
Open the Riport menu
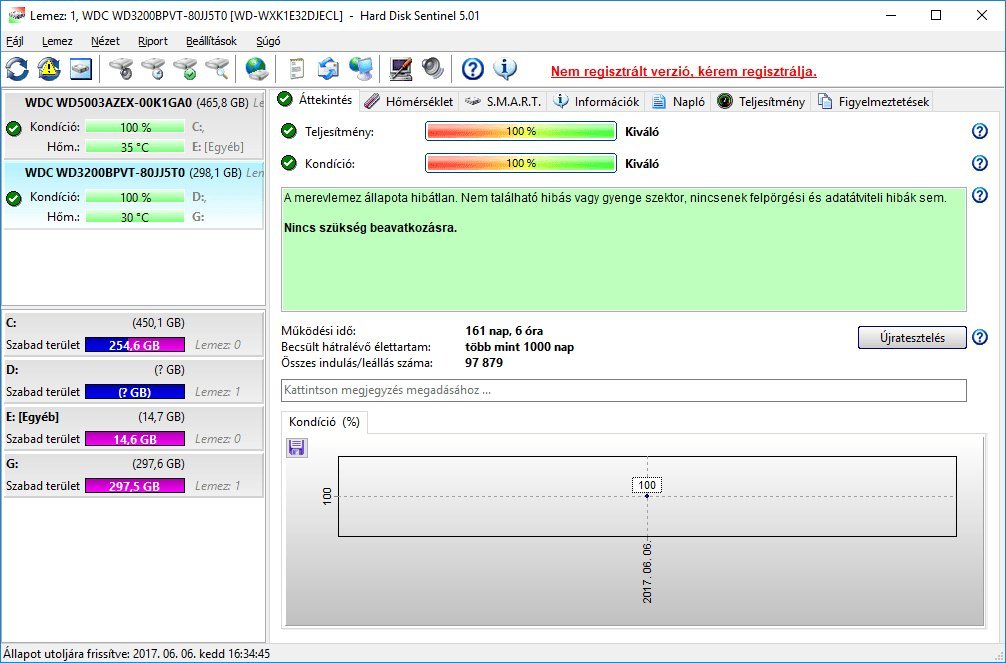[x=153, y=41]
